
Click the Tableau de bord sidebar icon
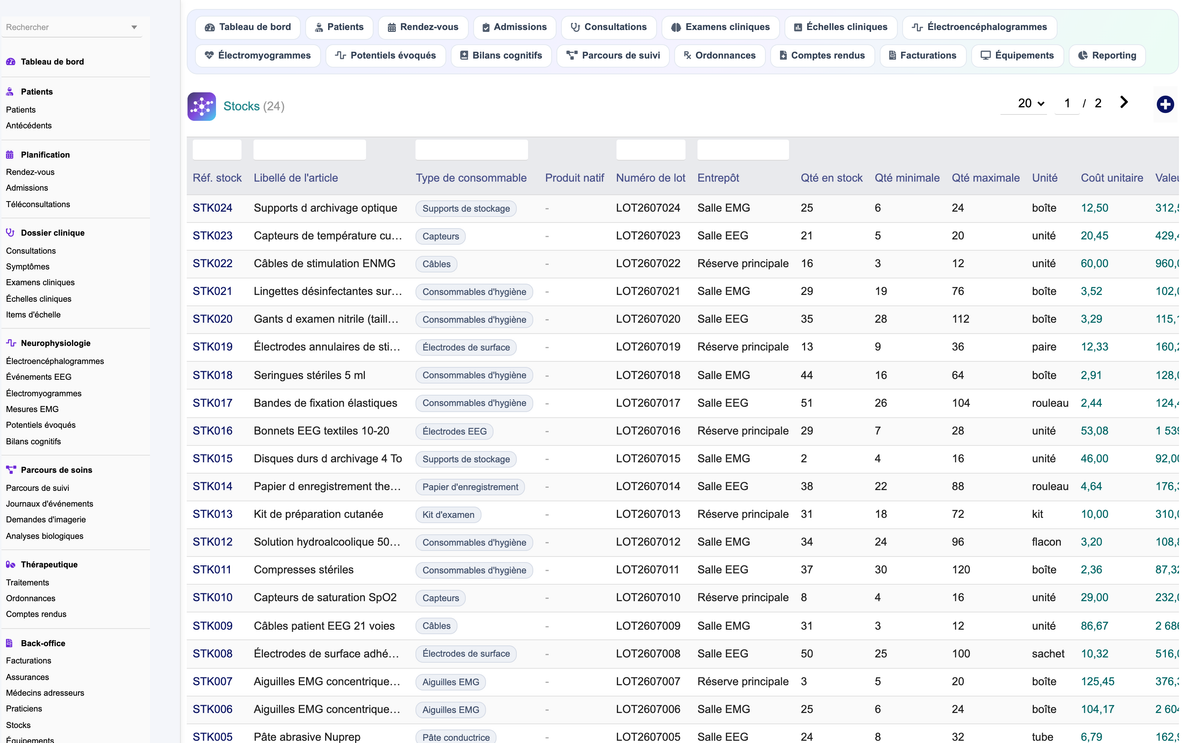(11, 62)
